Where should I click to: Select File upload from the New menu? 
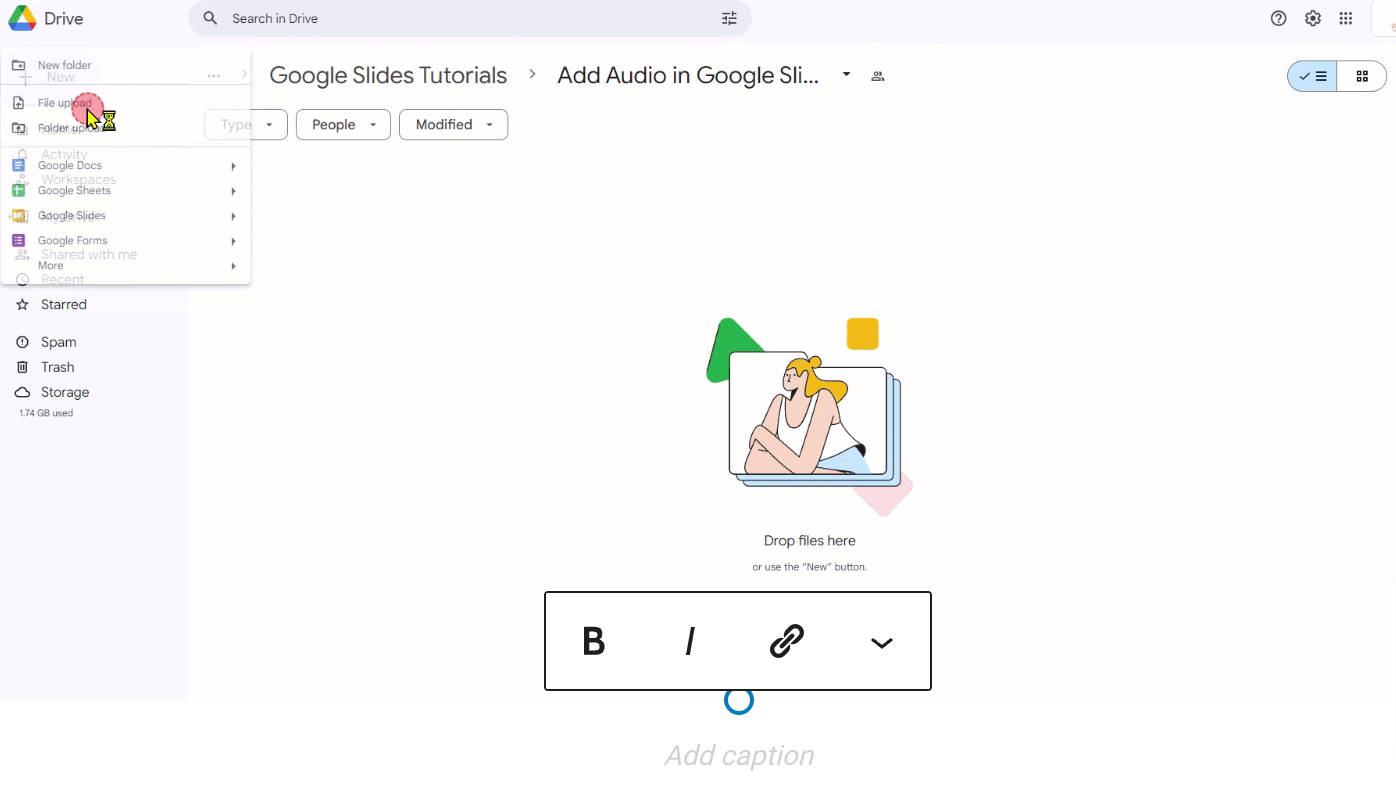[x=62, y=102]
